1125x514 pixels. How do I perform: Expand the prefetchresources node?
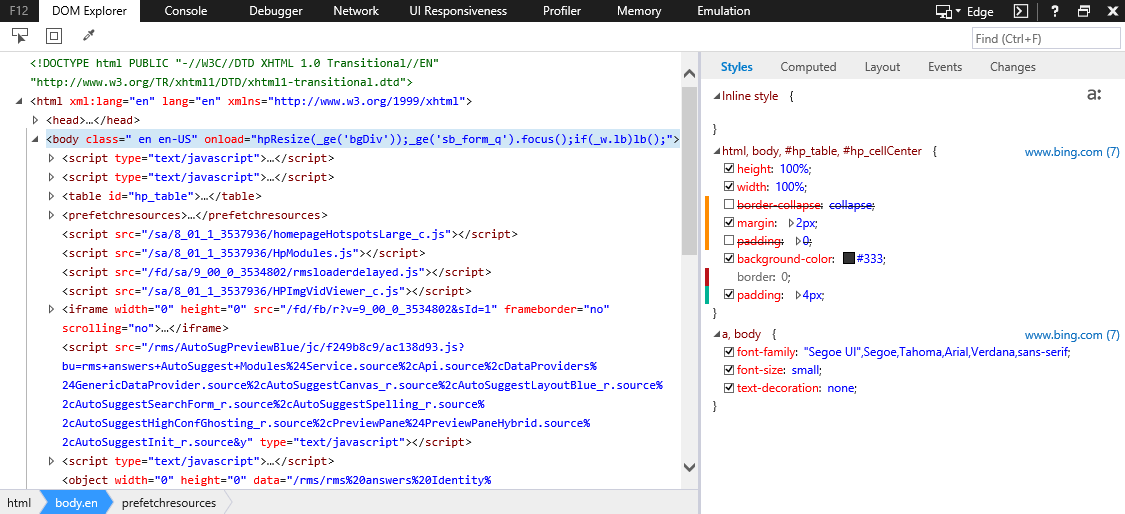pyautogui.click(x=52, y=215)
